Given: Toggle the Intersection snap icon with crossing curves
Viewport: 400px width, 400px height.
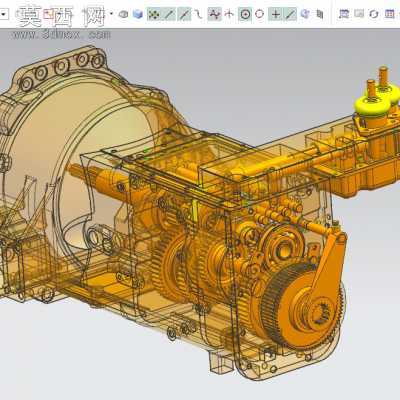Looking at the screenshot, I should 214,14.
